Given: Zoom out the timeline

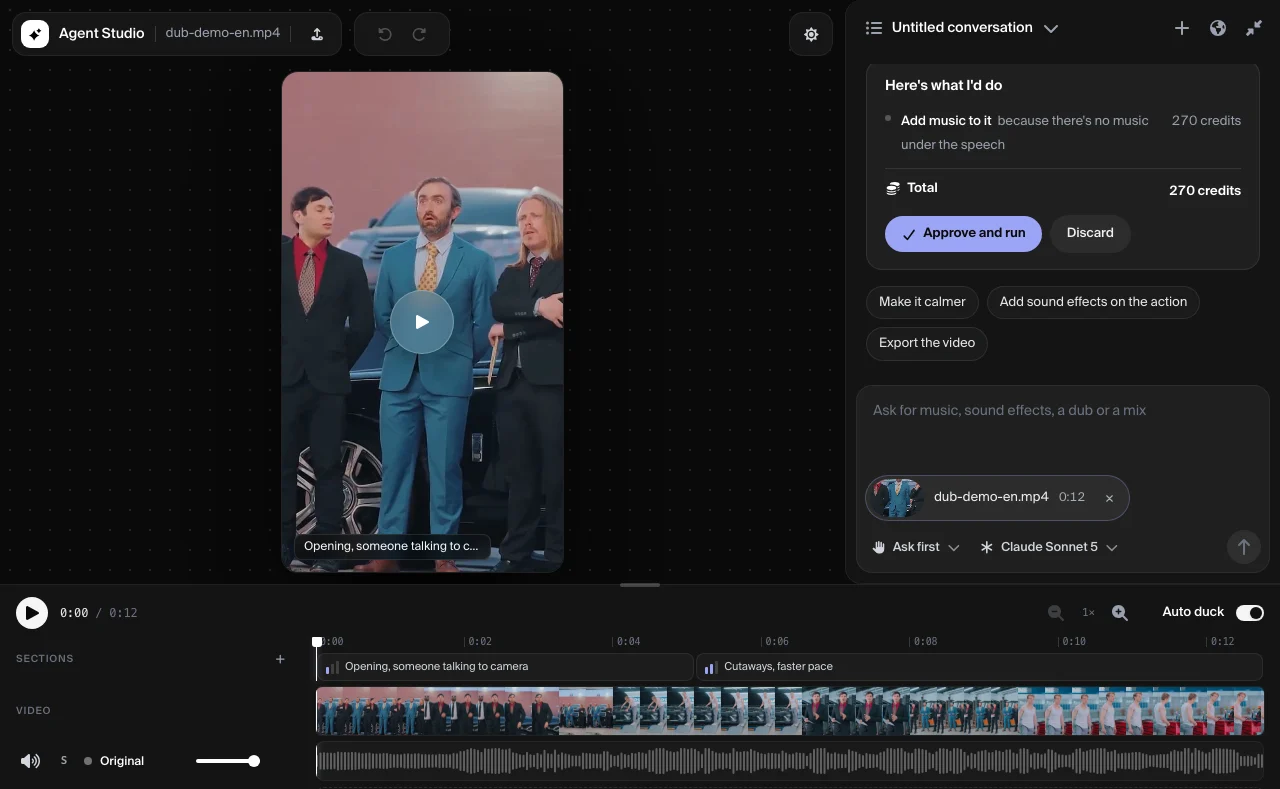Looking at the screenshot, I should [1055, 612].
